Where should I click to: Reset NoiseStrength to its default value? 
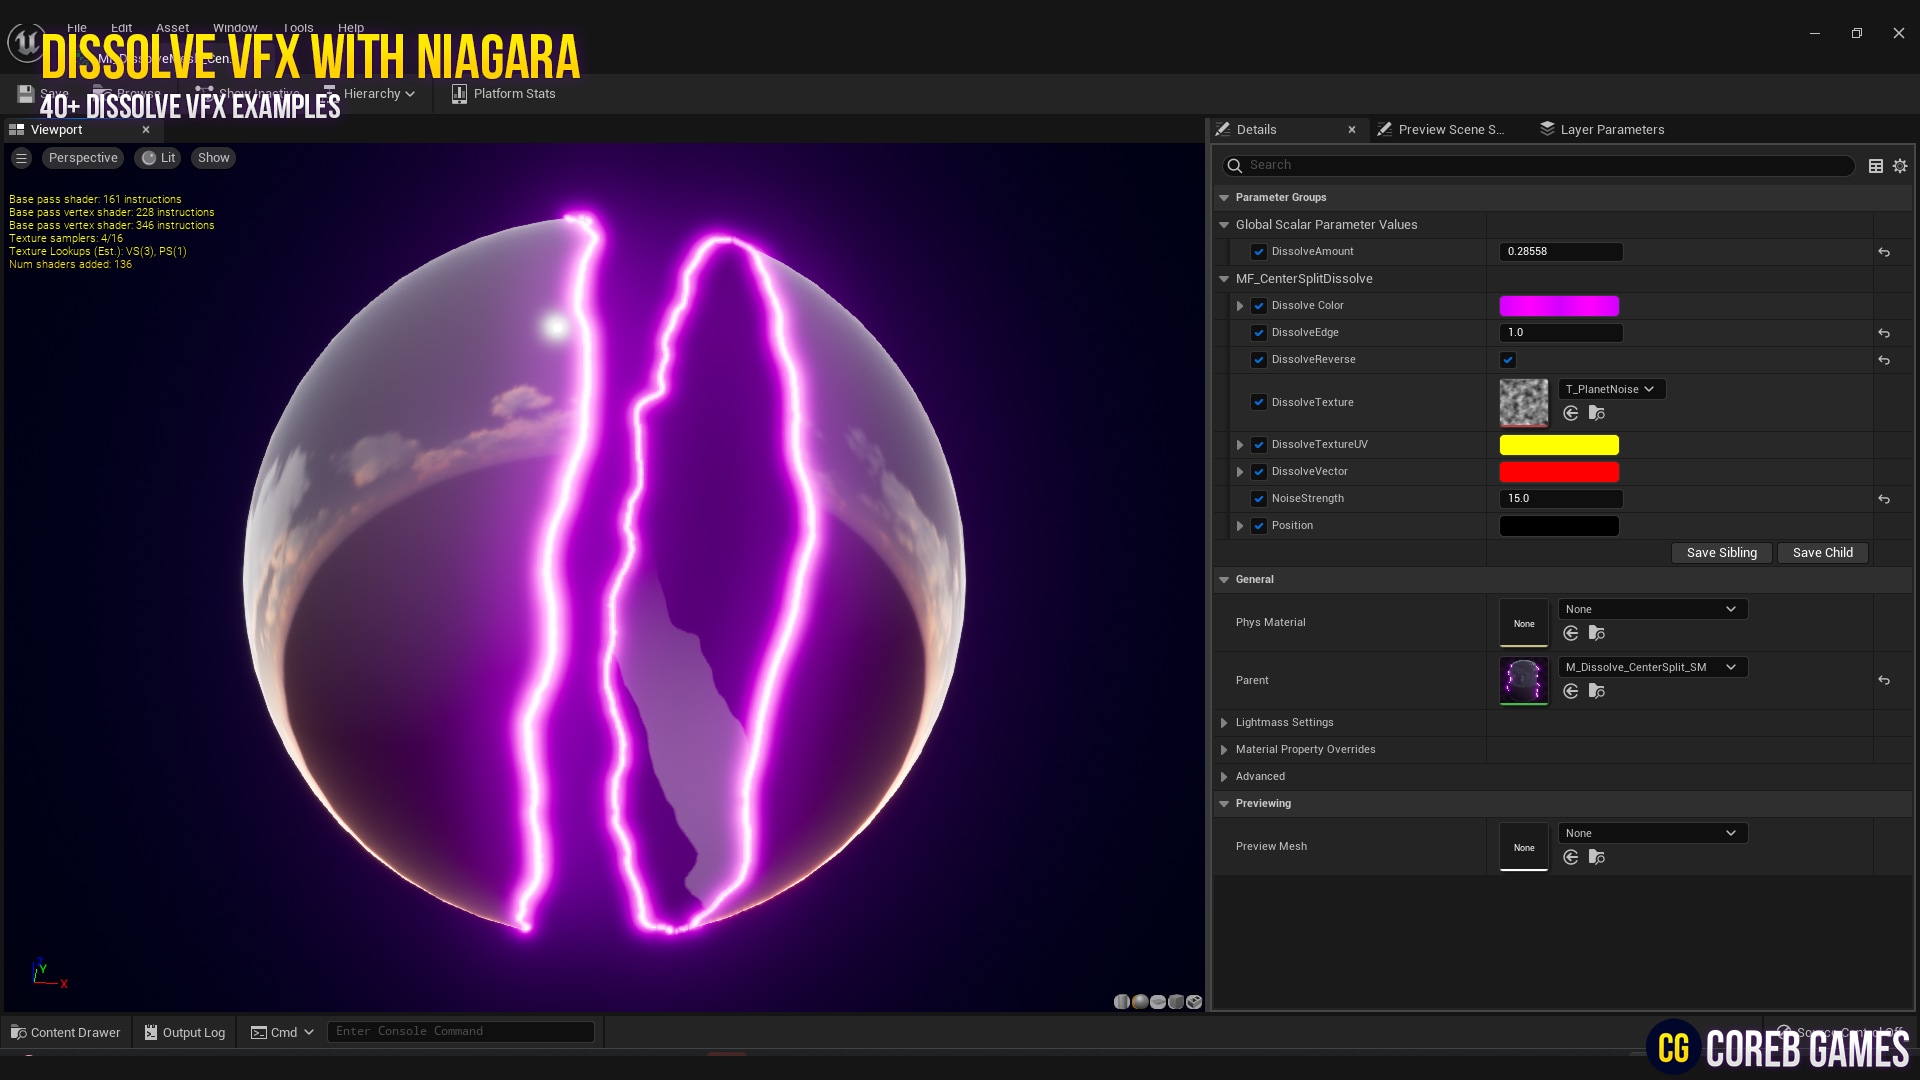pos(1884,499)
